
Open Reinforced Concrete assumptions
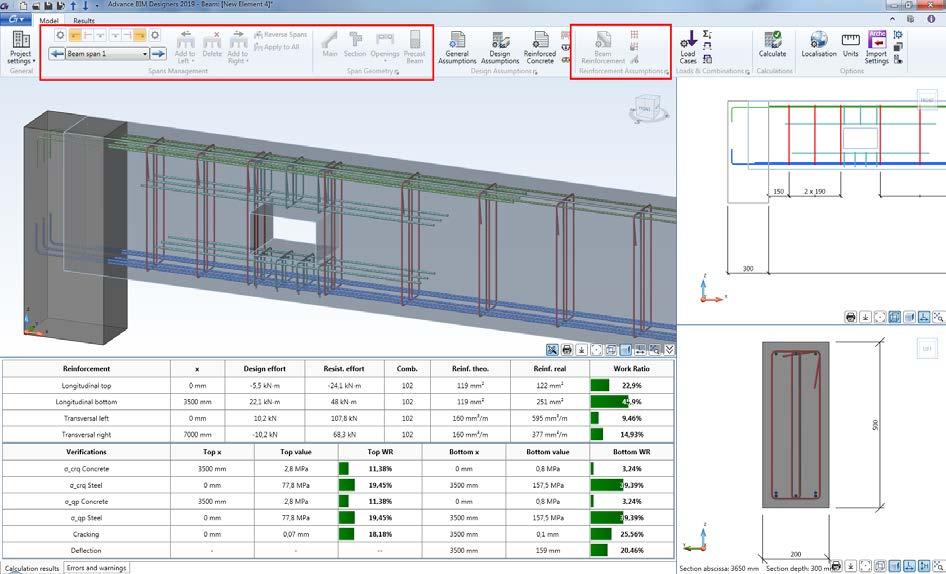[539, 48]
